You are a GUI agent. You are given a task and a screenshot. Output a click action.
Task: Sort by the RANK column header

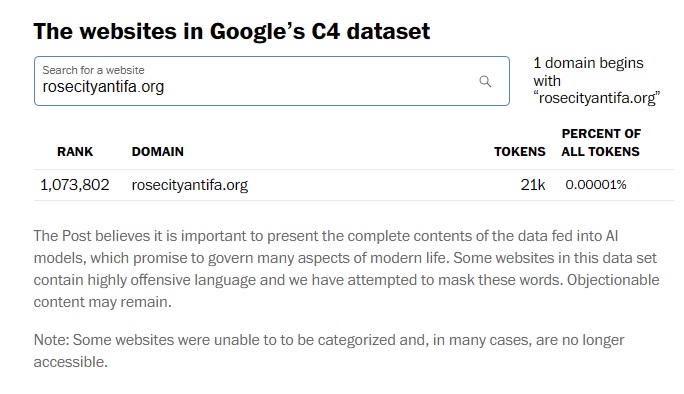[x=75, y=151]
